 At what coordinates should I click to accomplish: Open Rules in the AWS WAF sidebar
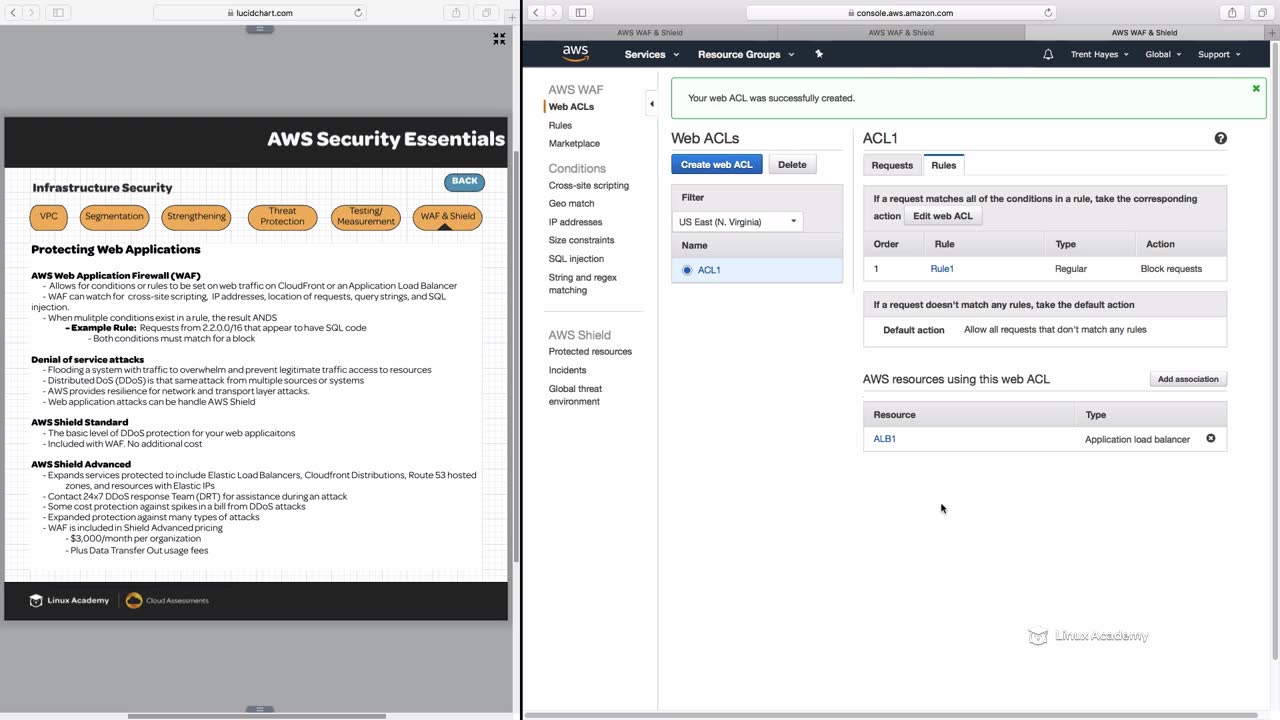click(x=560, y=126)
